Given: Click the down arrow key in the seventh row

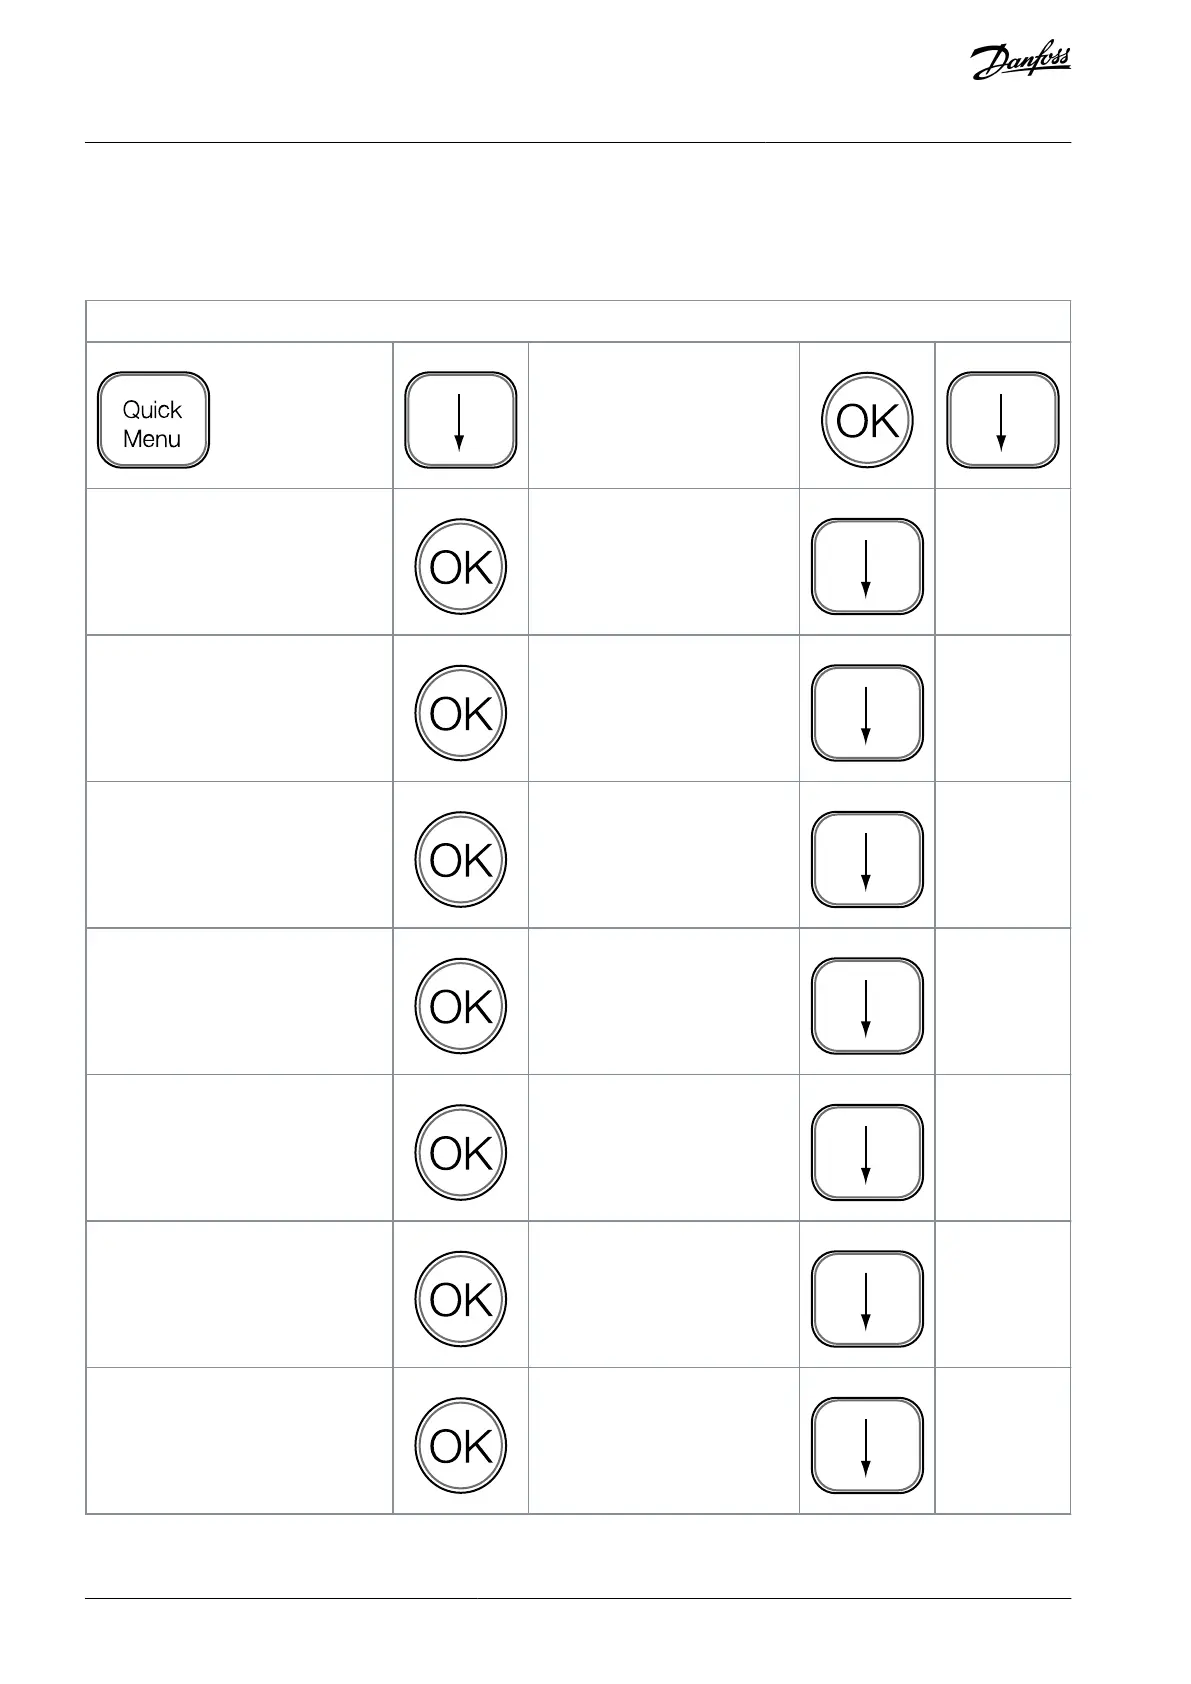Looking at the screenshot, I should 867,1300.
